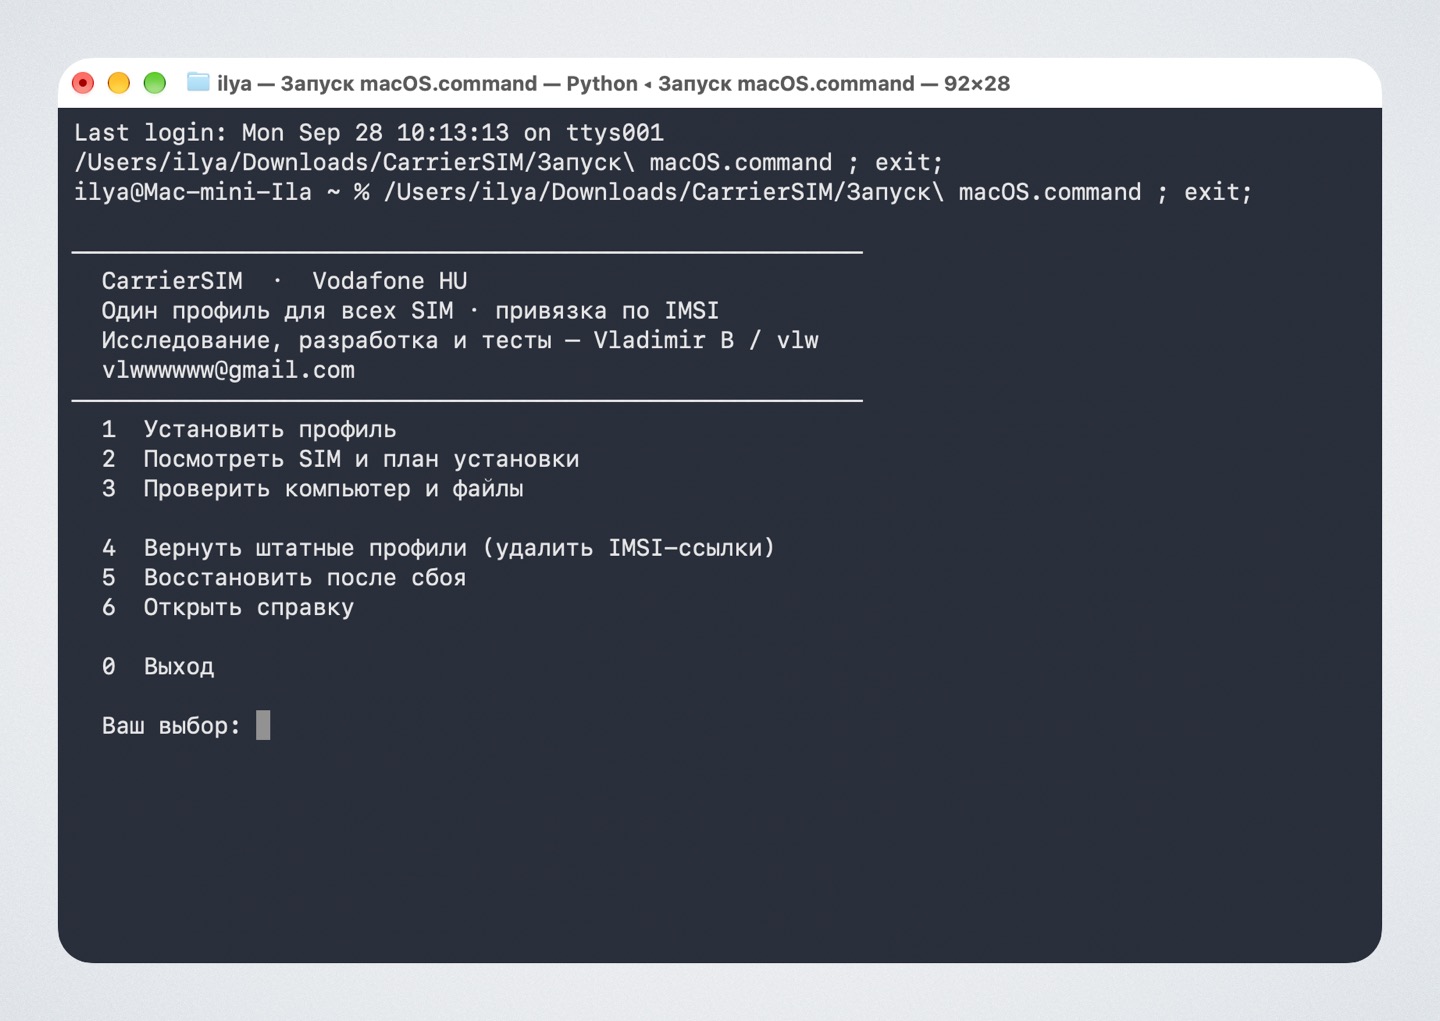This screenshot has height=1021, width=1440.
Task: Click the "Ваш выбор:" prompt label
Action: tap(171, 726)
